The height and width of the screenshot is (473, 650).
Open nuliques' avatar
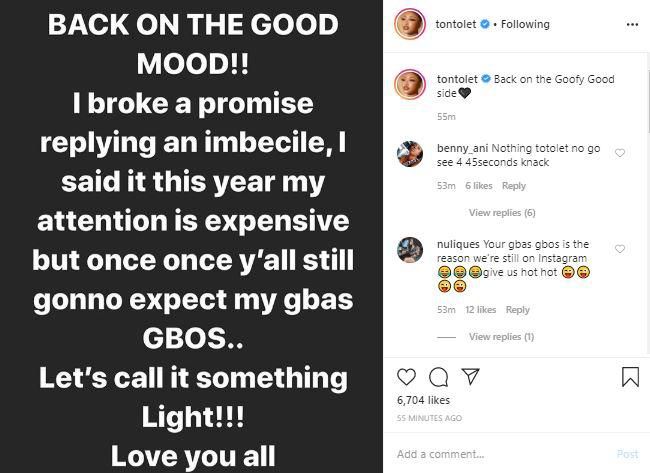[x=409, y=250]
